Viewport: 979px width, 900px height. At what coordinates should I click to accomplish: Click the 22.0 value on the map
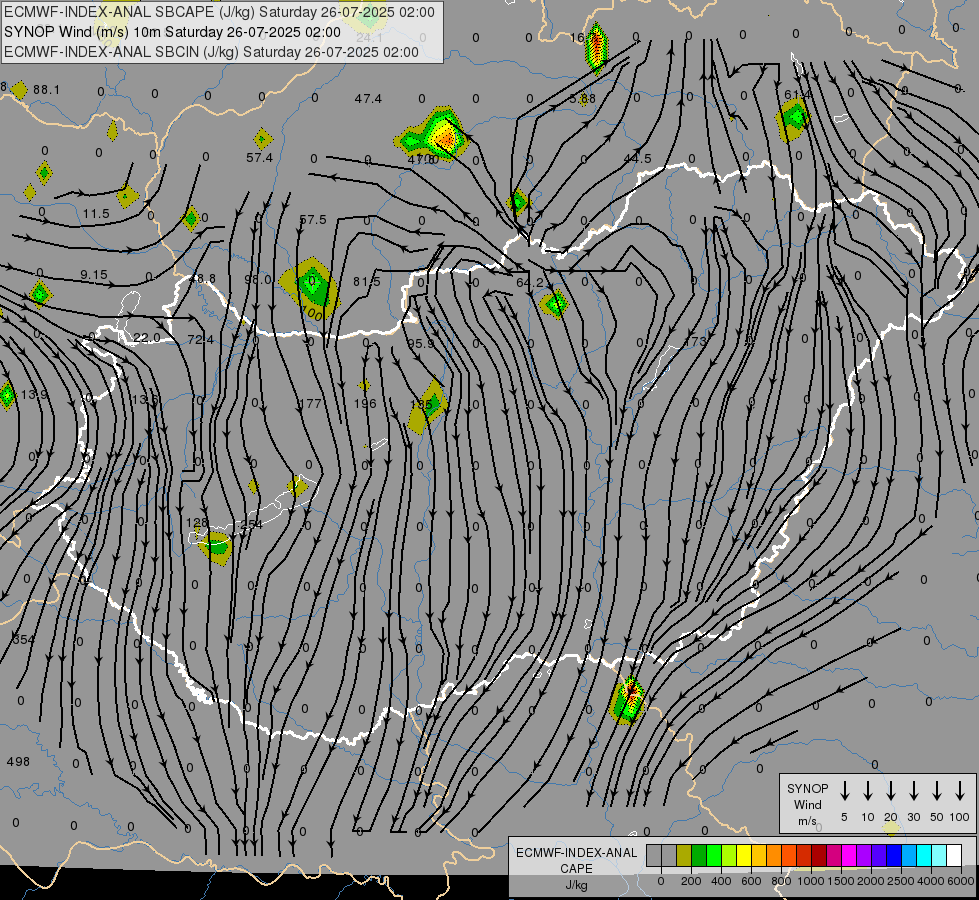(x=147, y=338)
